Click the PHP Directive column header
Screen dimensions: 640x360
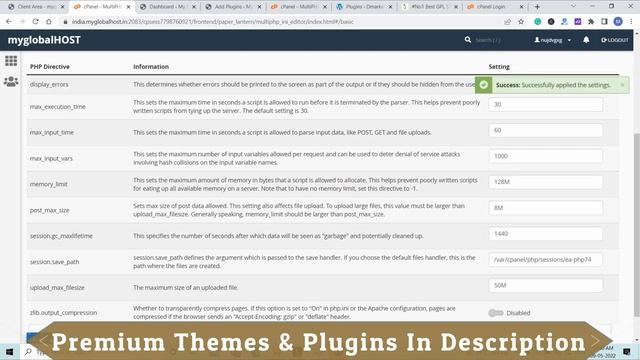point(50,67)
